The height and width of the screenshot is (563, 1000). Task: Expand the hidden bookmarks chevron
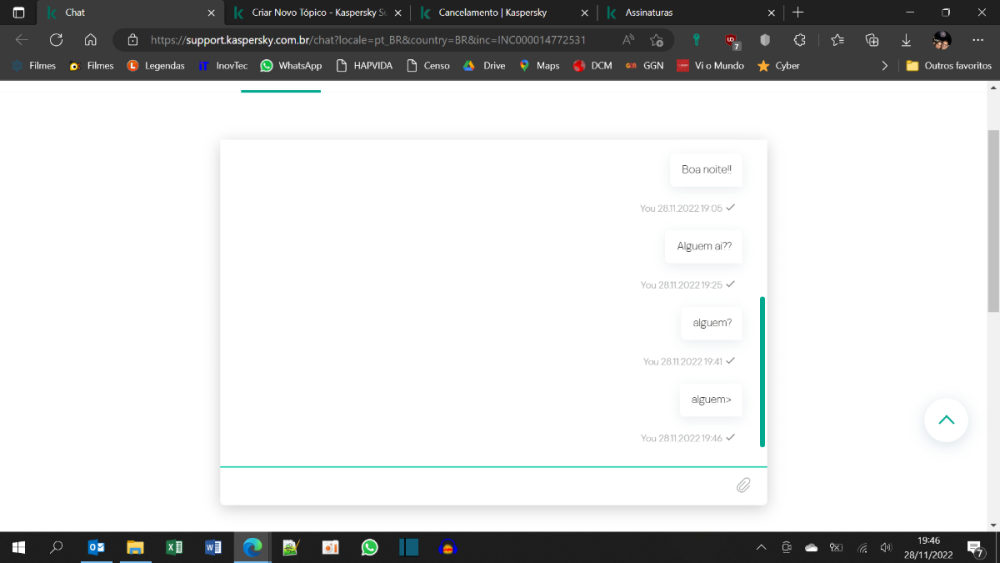[885, 66]
